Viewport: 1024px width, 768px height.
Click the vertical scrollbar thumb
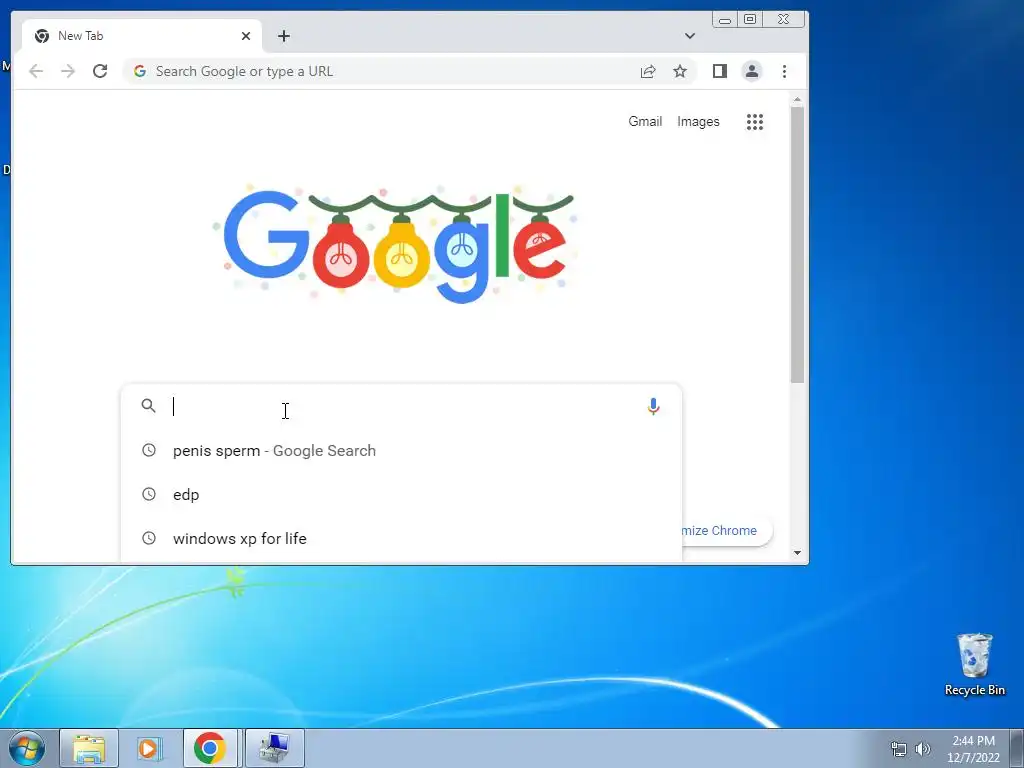pyautogui.click(x=797, y=244)
